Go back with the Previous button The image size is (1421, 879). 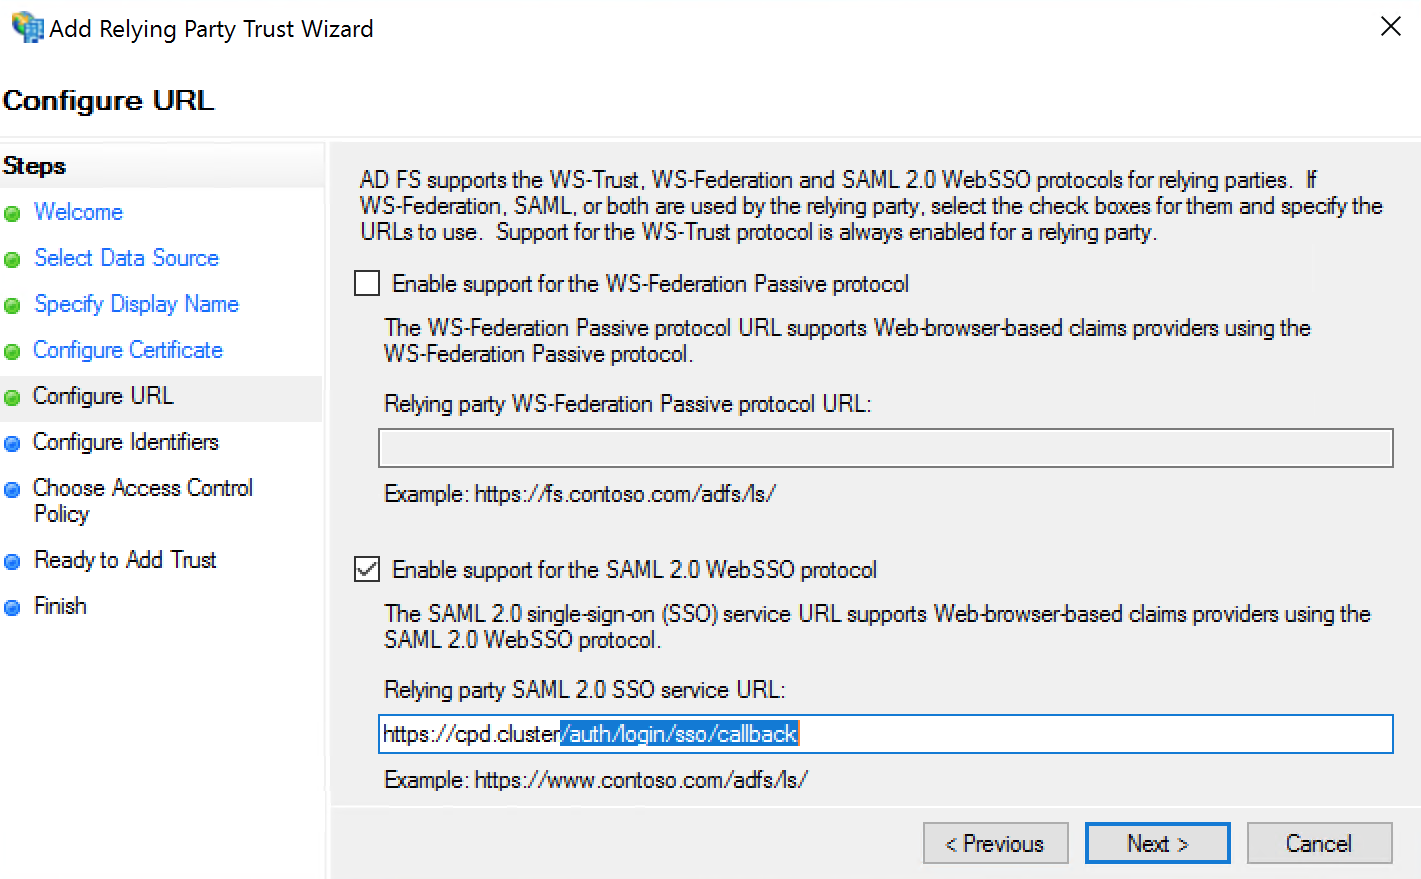[x=995, y=843]
